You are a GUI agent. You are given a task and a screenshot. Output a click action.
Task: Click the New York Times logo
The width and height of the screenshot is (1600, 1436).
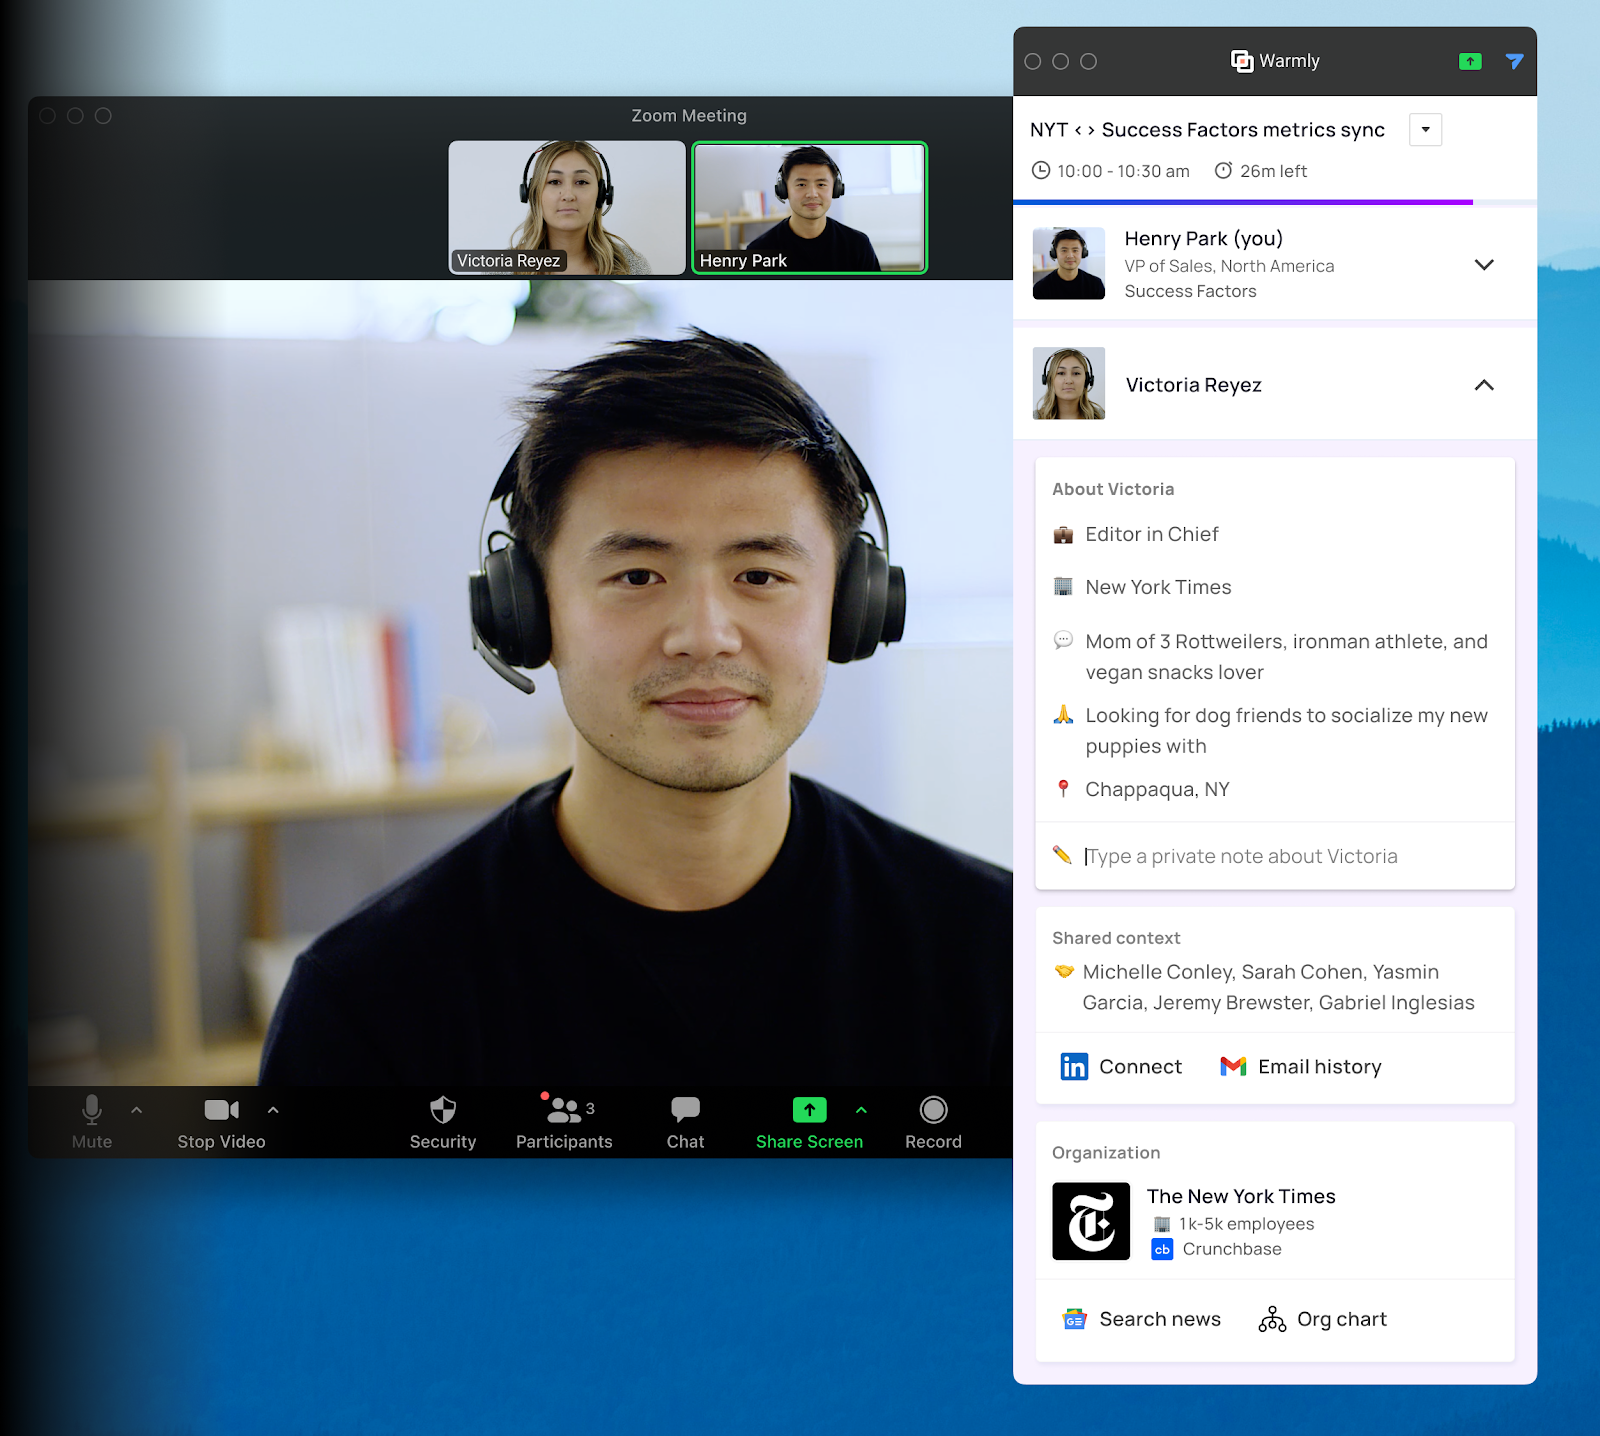coord(1091,1221)
